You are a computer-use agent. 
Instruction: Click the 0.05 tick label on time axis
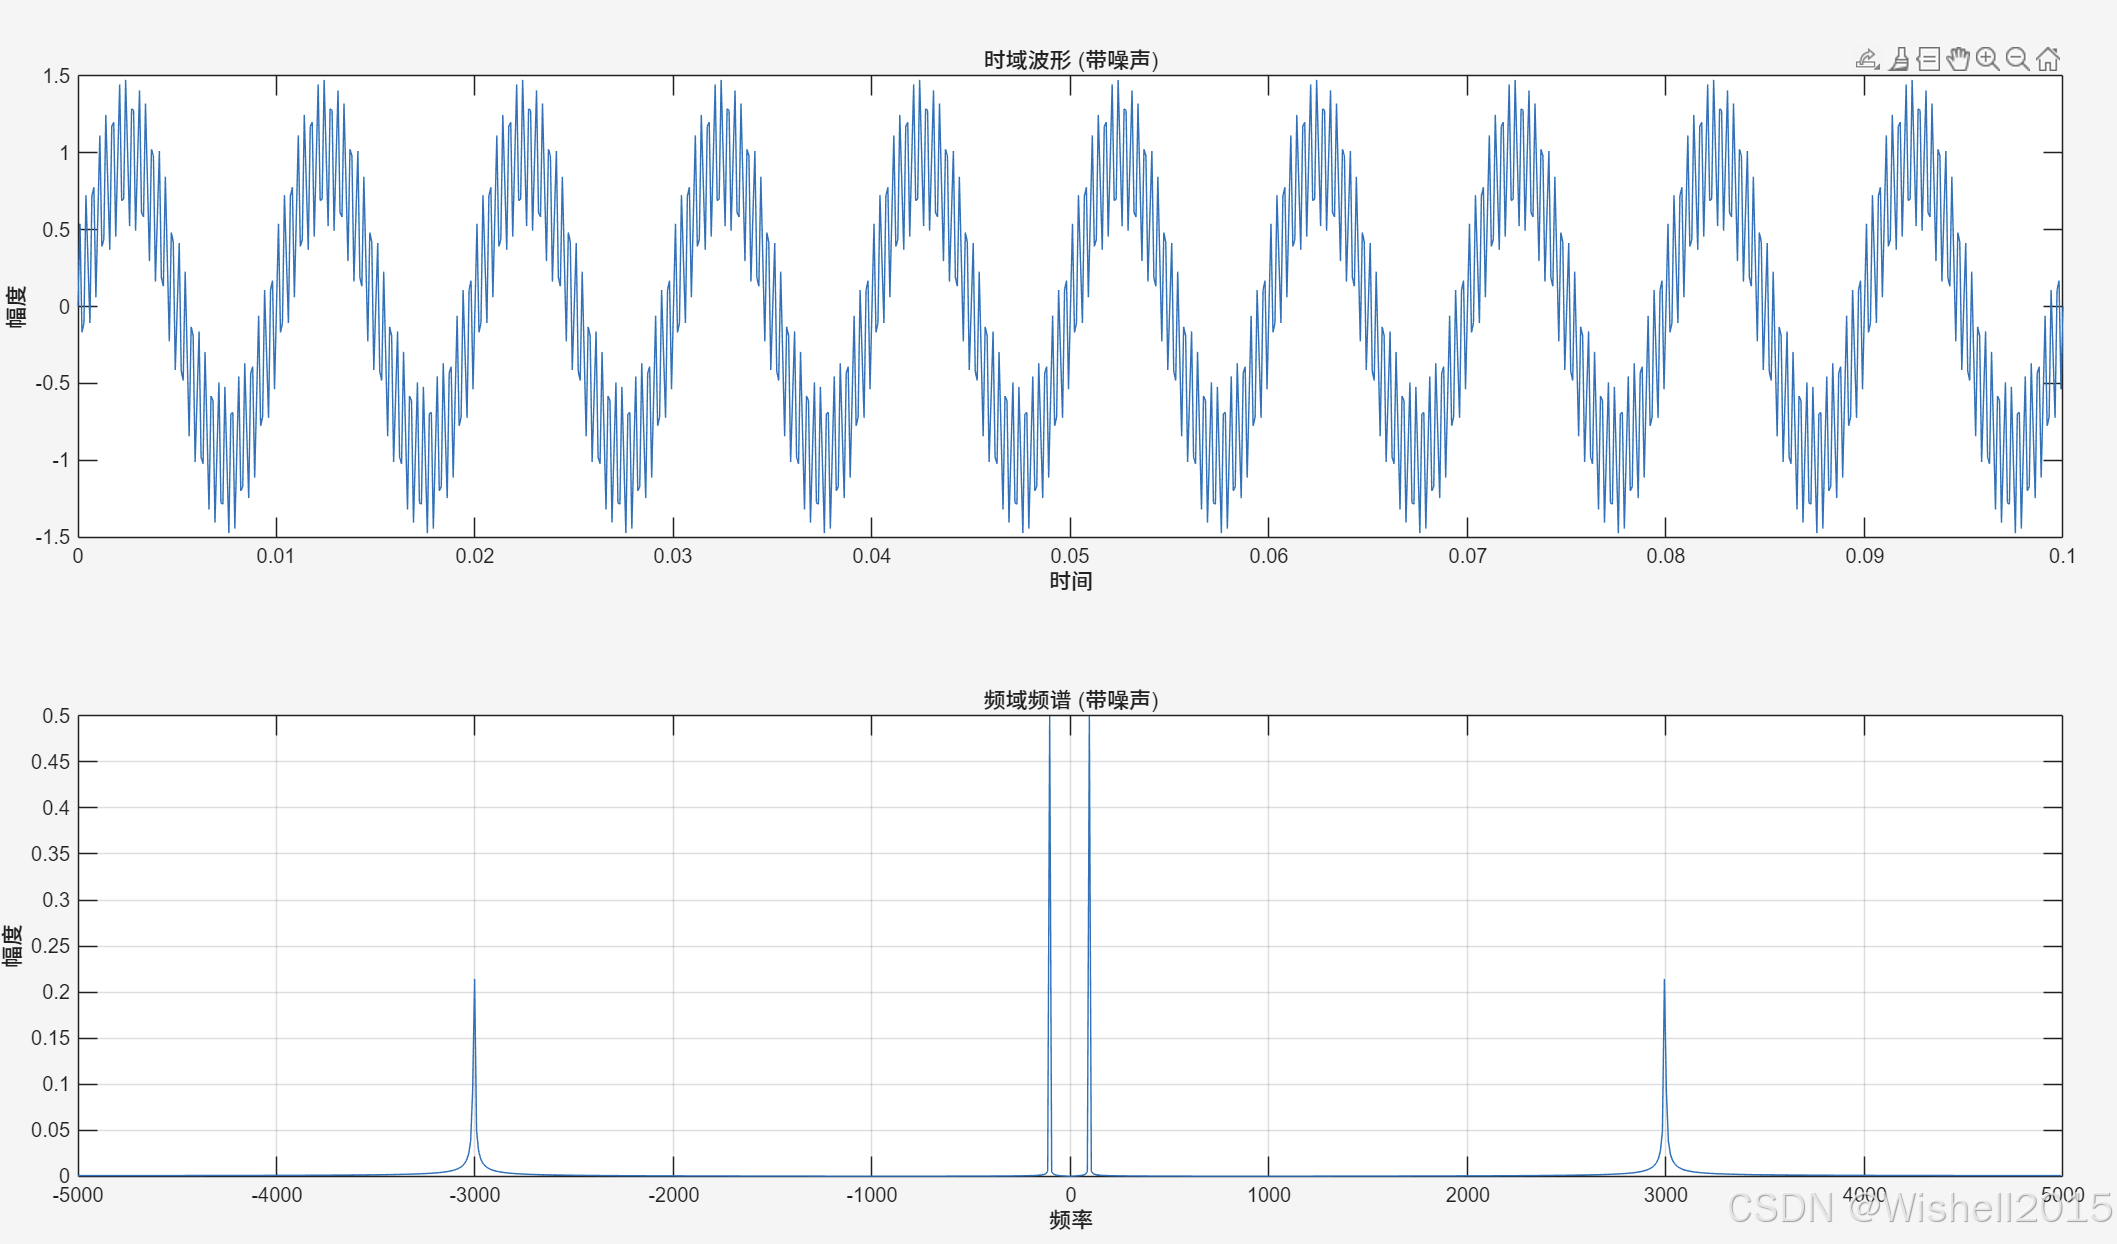tap(1070, 556)
